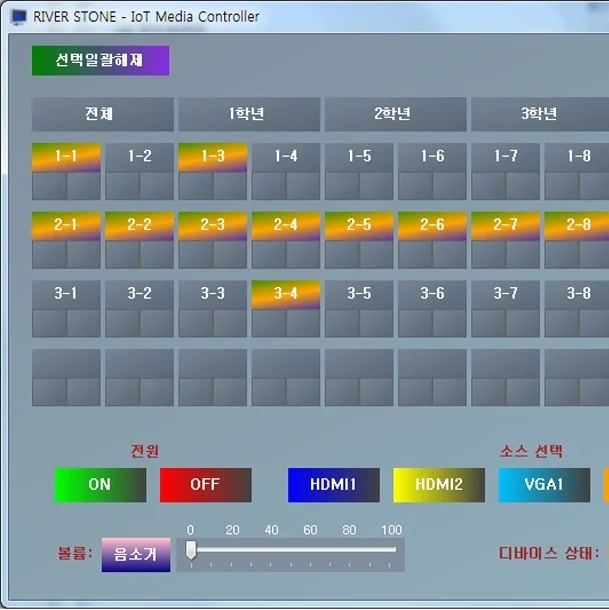Deselect classroom 1-1
Viewport: 609px width, 610px height.
pyautogui.click(x=66, y=157)
